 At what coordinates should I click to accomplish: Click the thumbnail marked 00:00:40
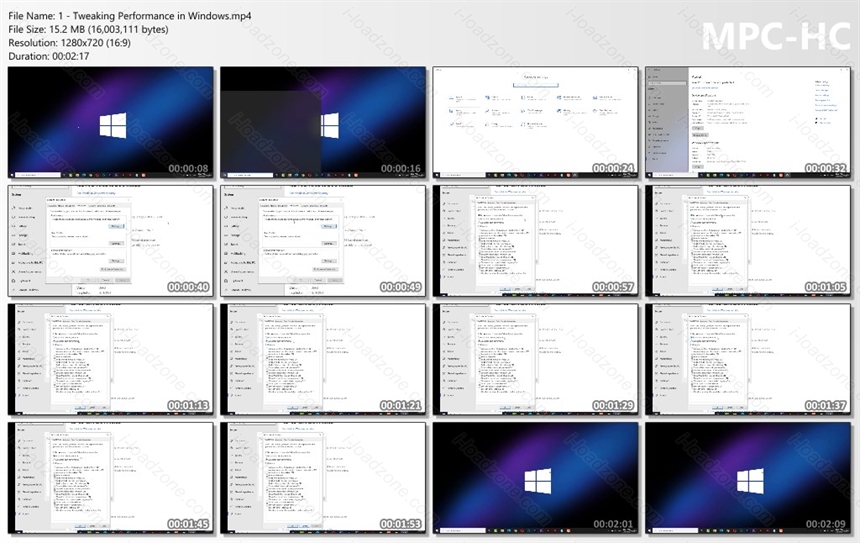coord(111,241)
